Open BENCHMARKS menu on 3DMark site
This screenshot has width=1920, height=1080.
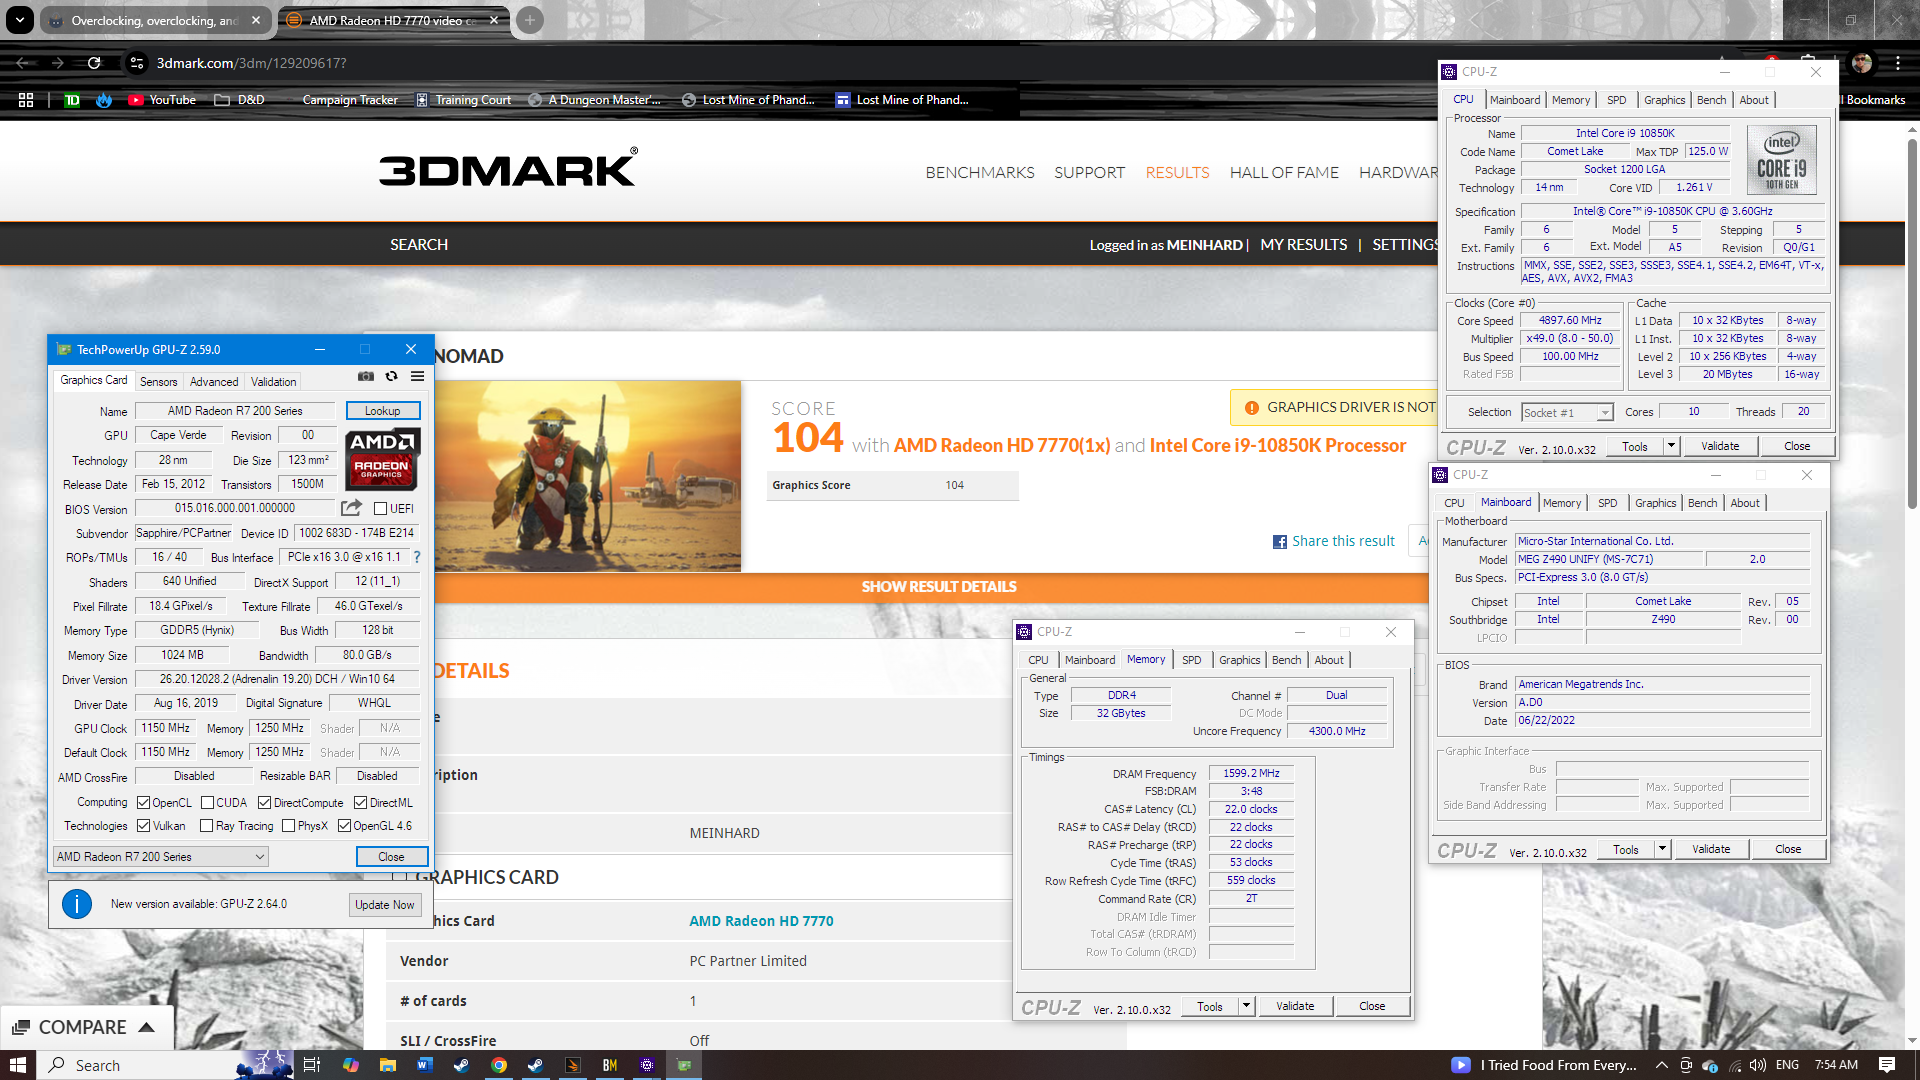980,173
